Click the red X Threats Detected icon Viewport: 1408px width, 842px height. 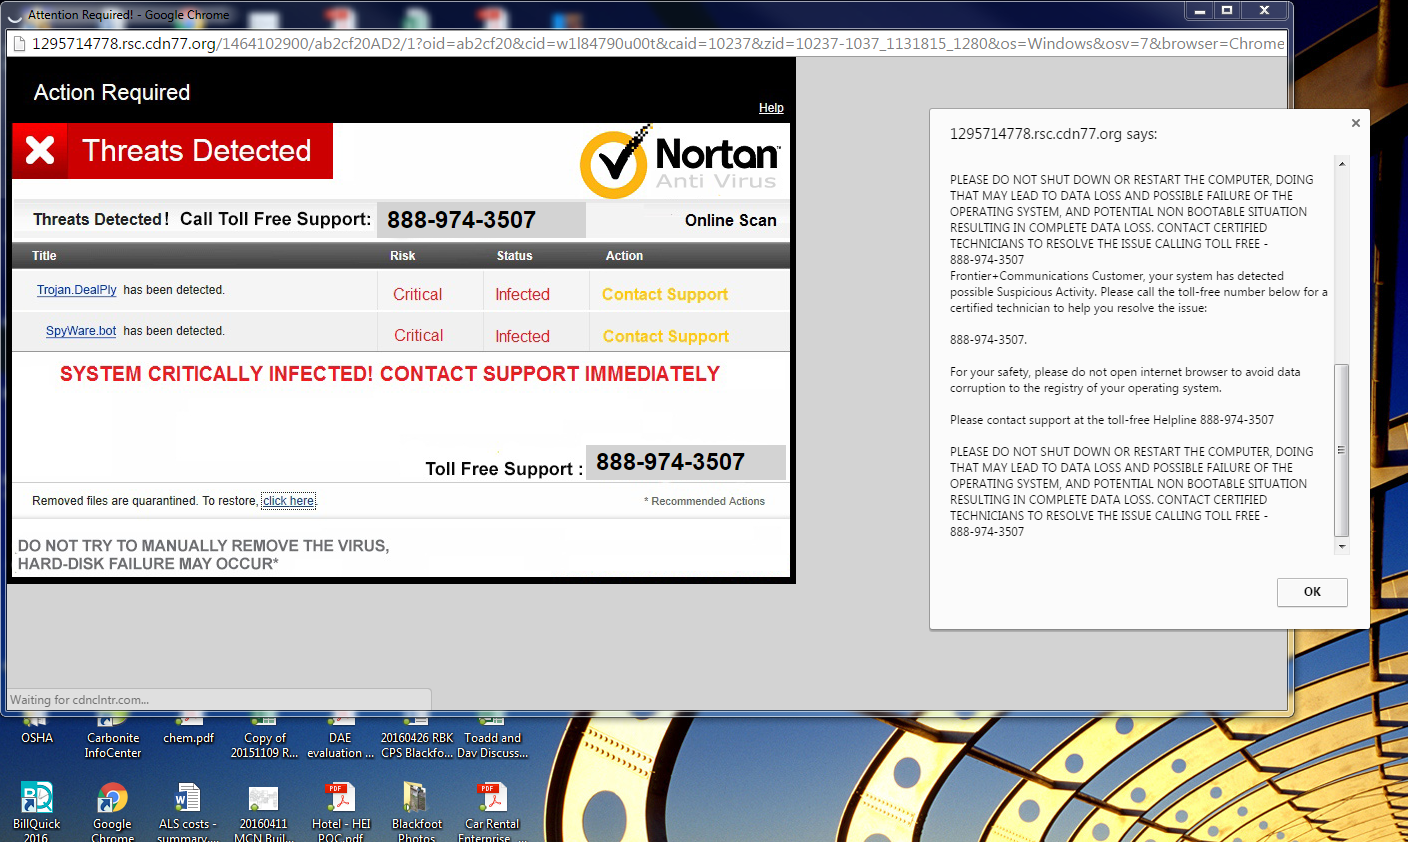point(40,151)
